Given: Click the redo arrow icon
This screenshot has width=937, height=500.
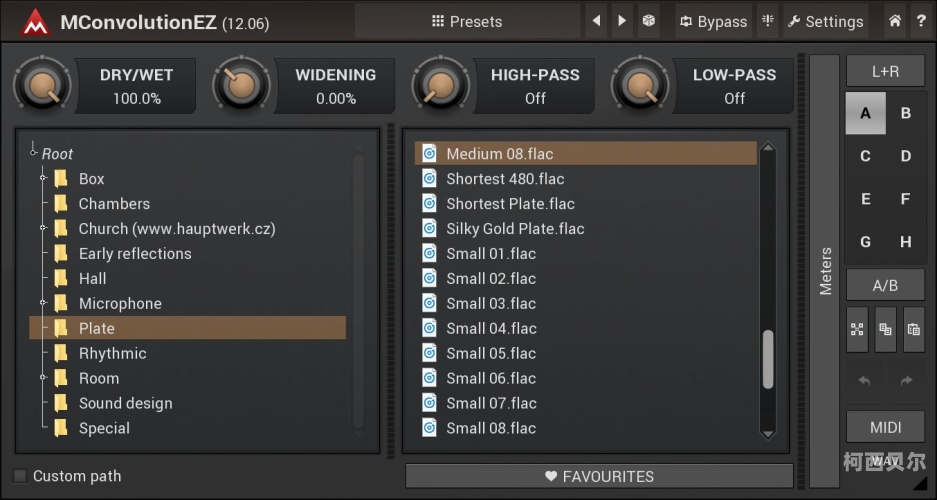Looking at the screenshot, I should (906, 381).
